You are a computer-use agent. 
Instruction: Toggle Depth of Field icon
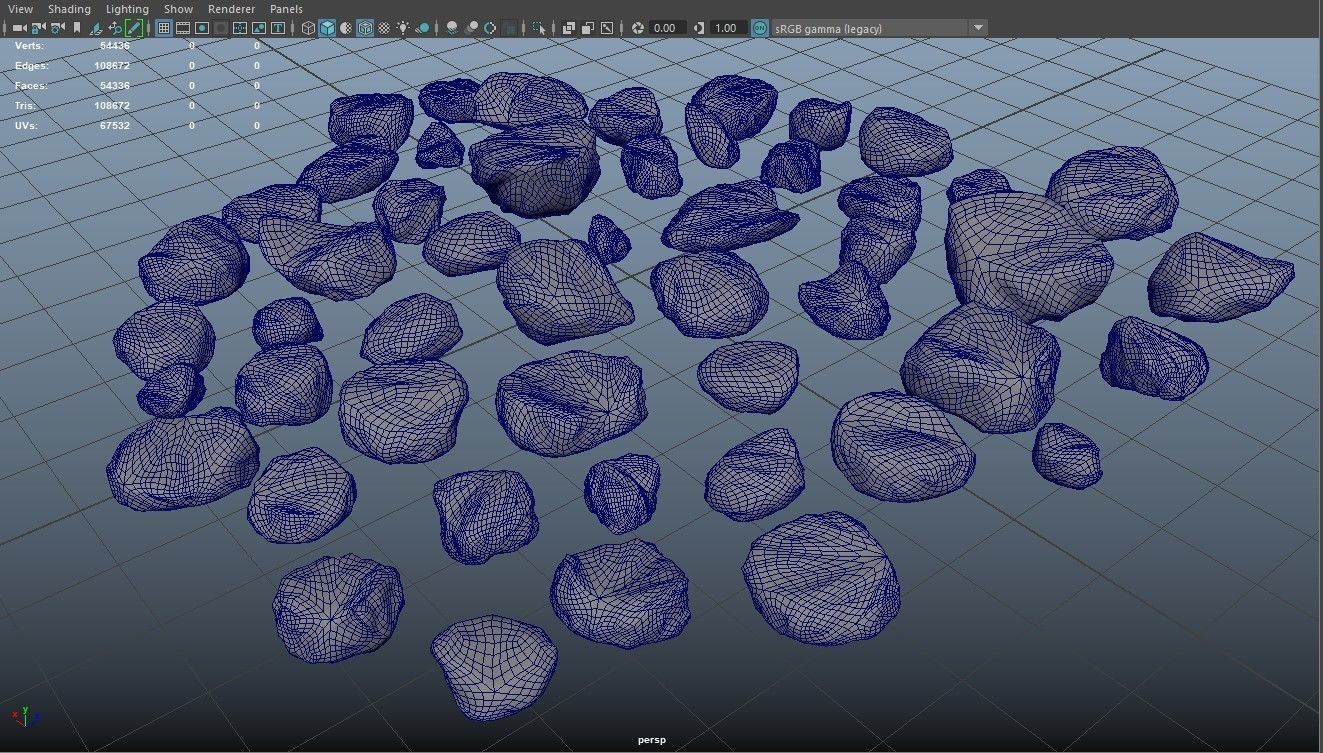pyautogui.click(x=509, y=28)
